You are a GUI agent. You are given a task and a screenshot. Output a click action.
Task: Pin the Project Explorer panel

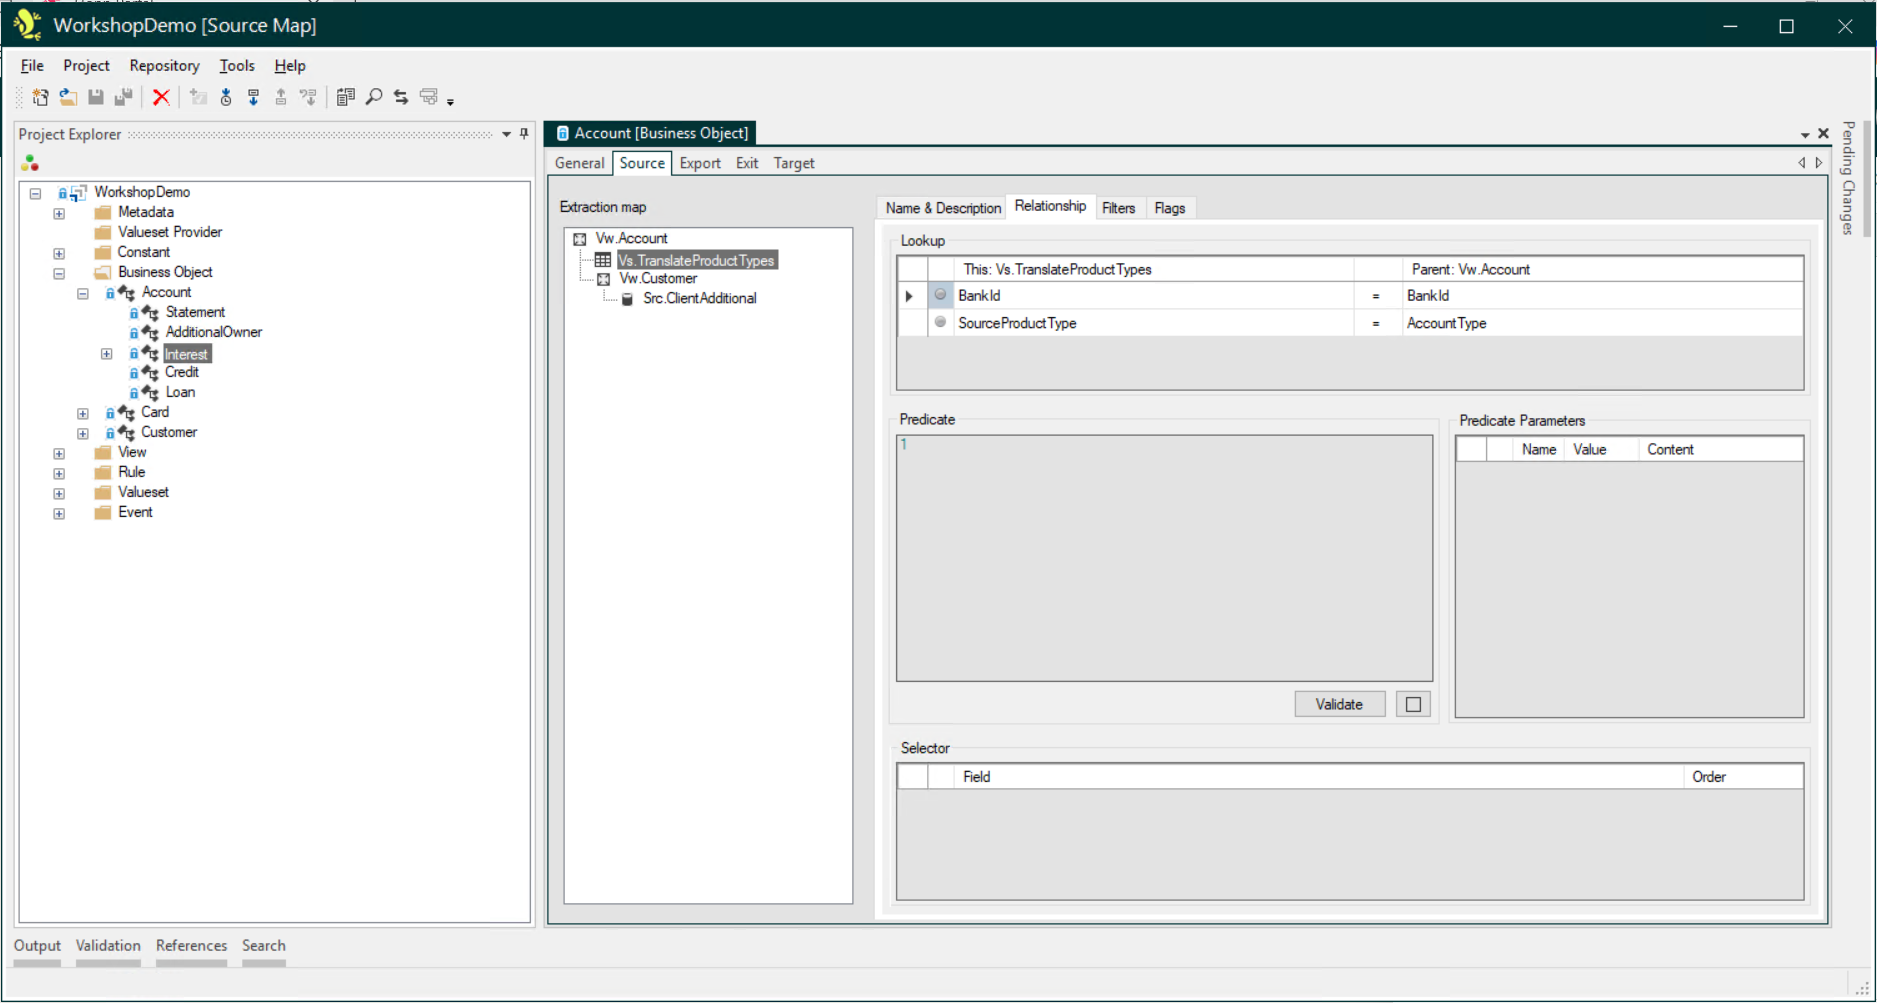pos(522,134)
